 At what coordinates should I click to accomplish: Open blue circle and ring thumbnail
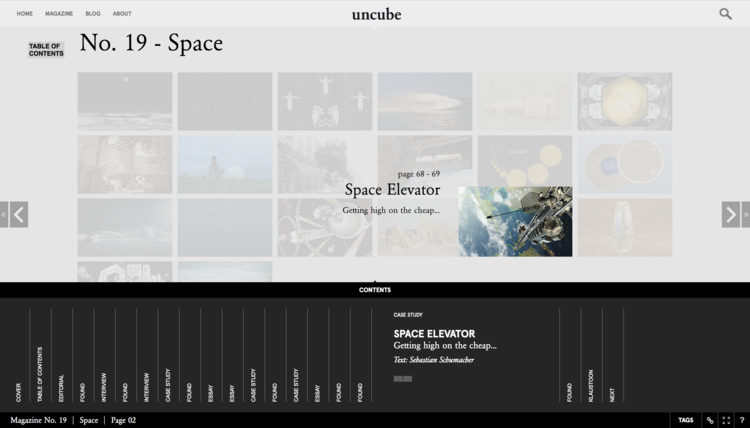[625, 165]
